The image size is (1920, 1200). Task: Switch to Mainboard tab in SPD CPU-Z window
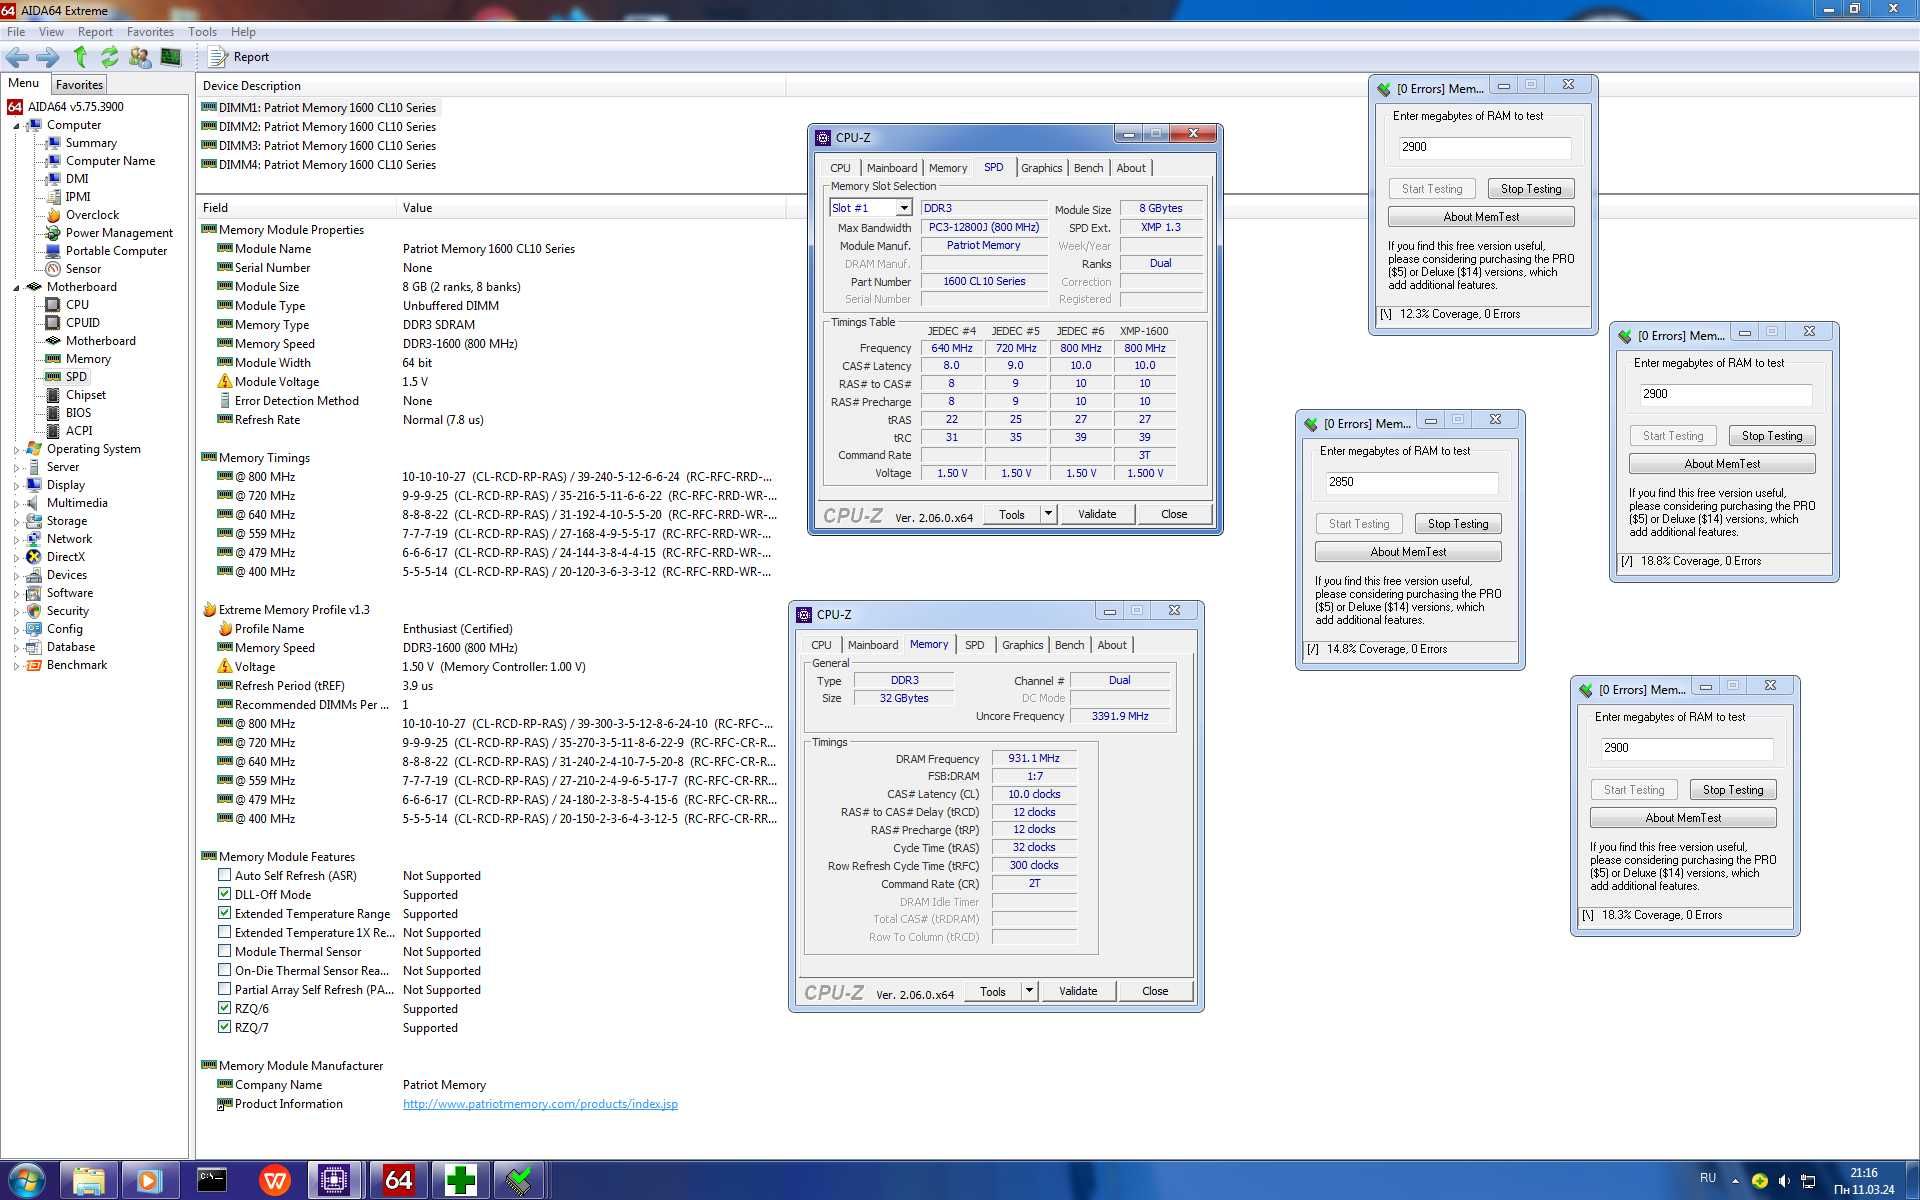tap(891, 168)
